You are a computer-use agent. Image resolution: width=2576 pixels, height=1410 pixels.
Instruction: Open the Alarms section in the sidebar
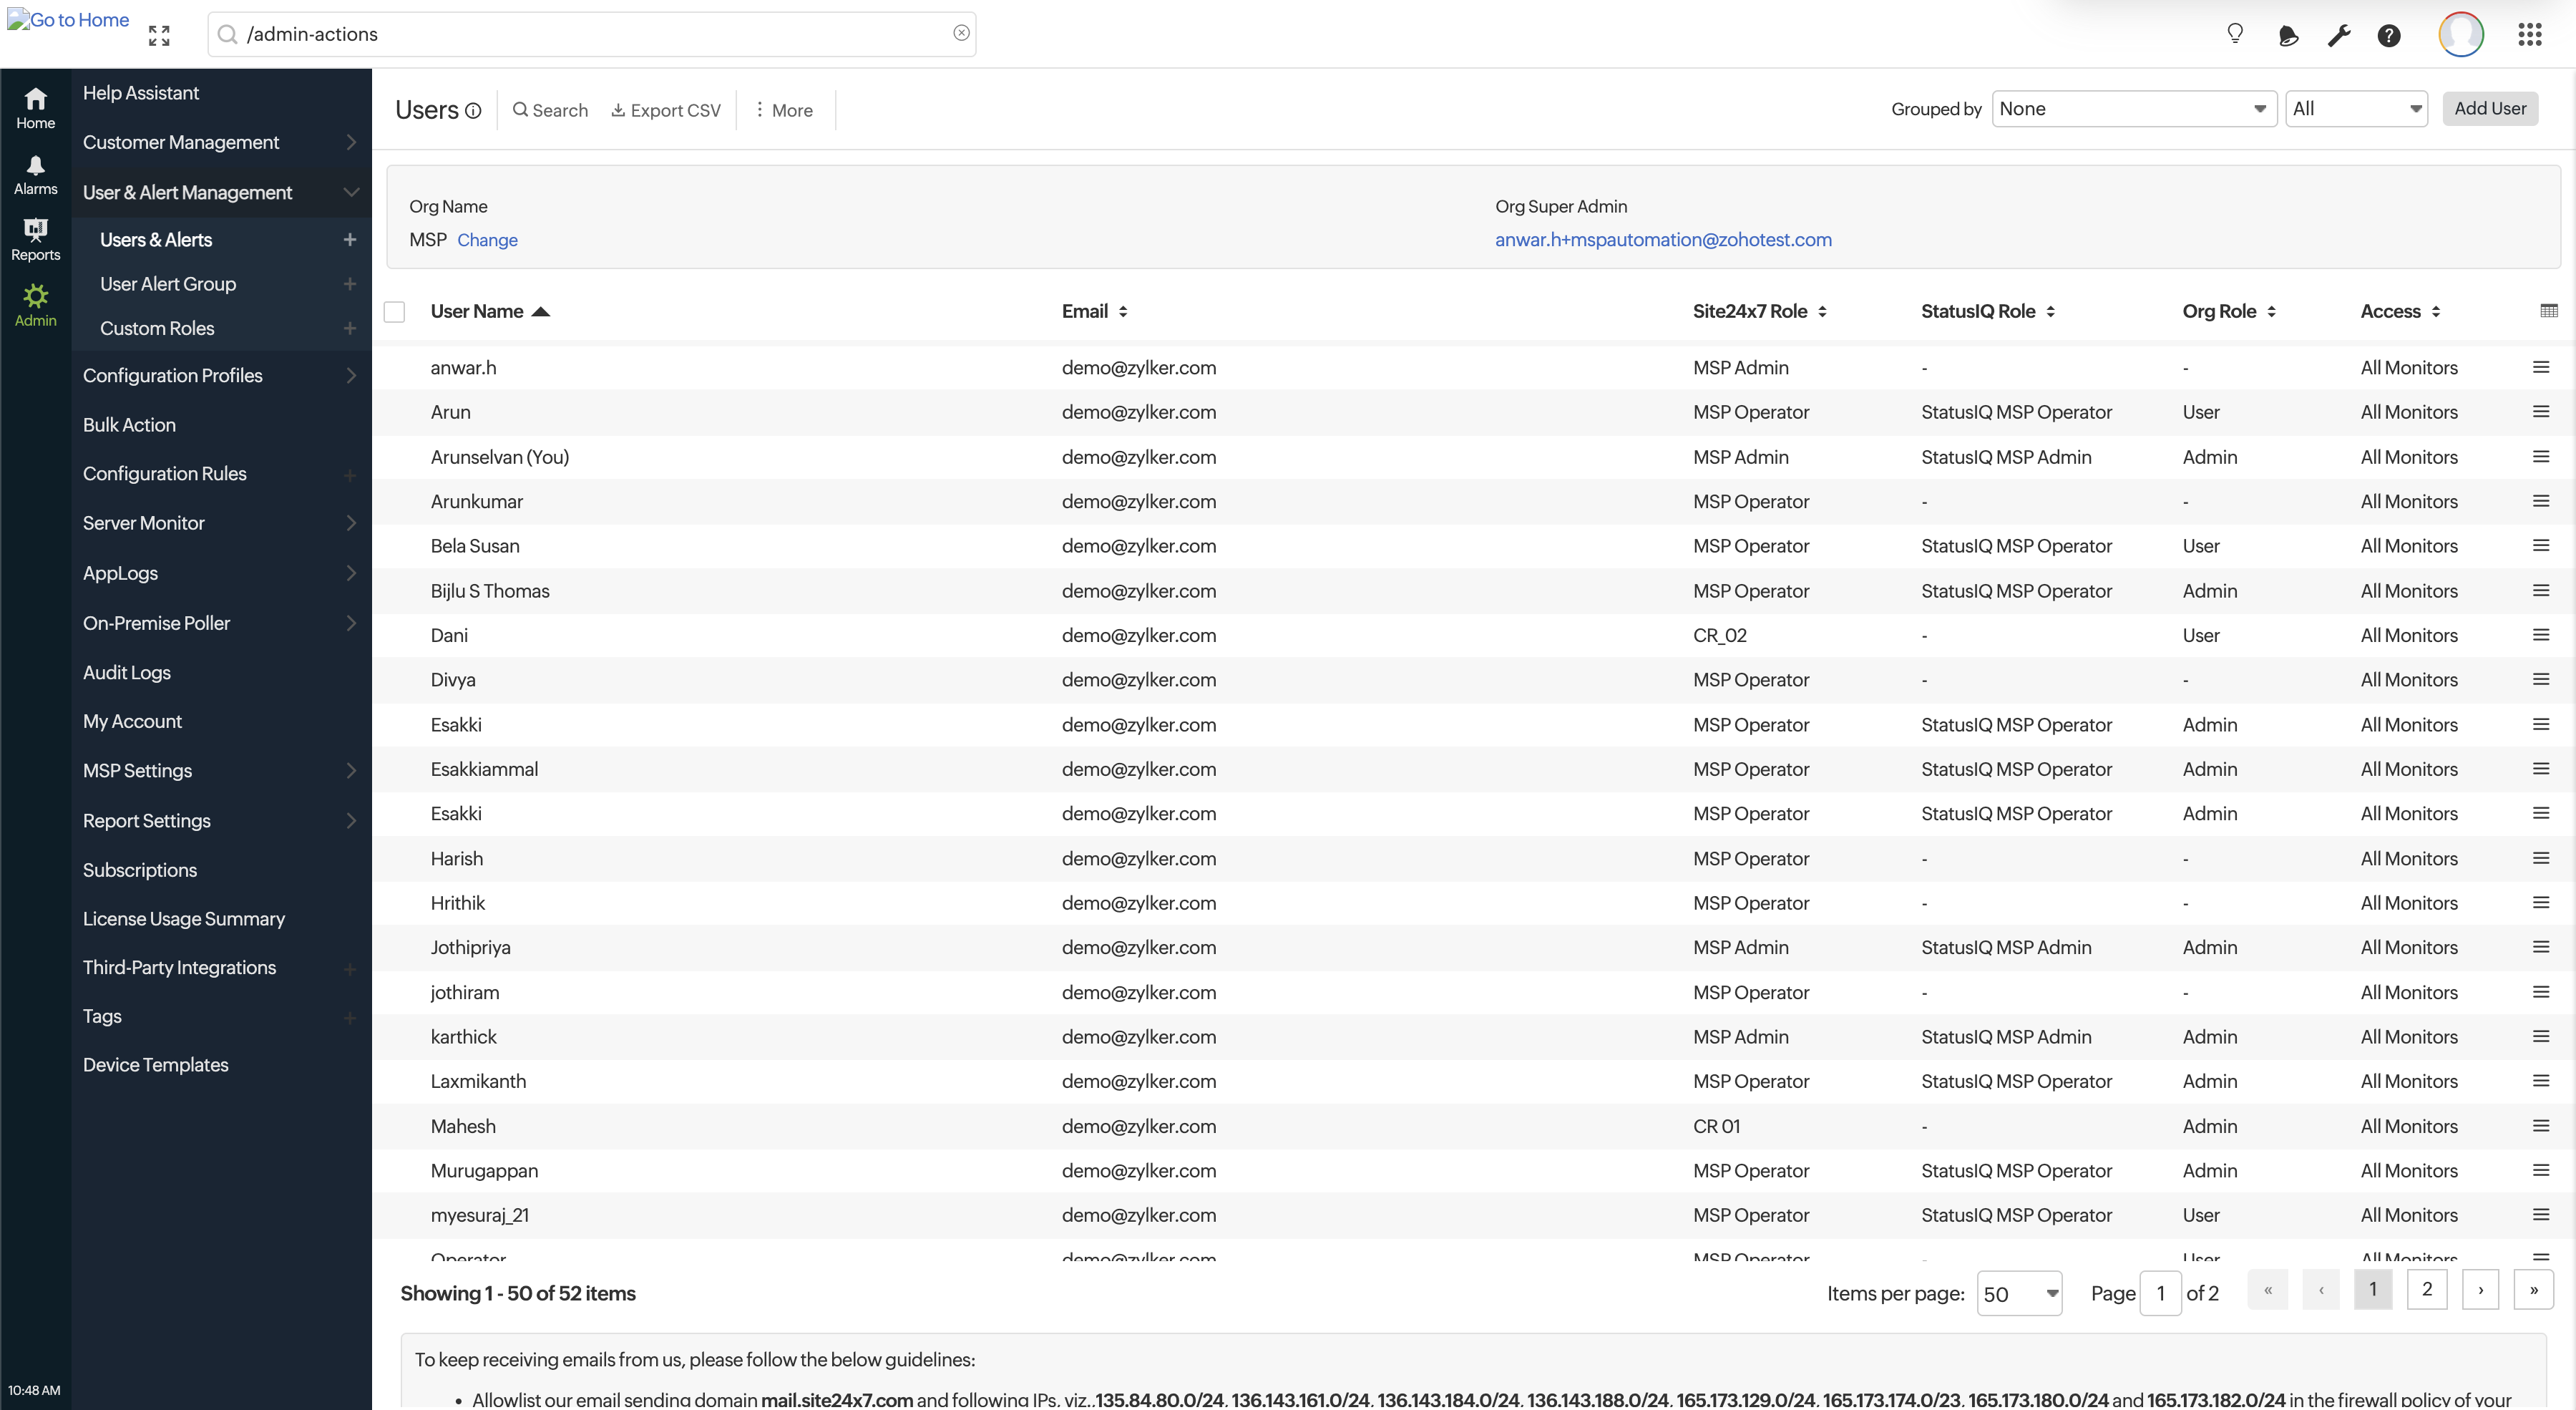pos(36,174)
